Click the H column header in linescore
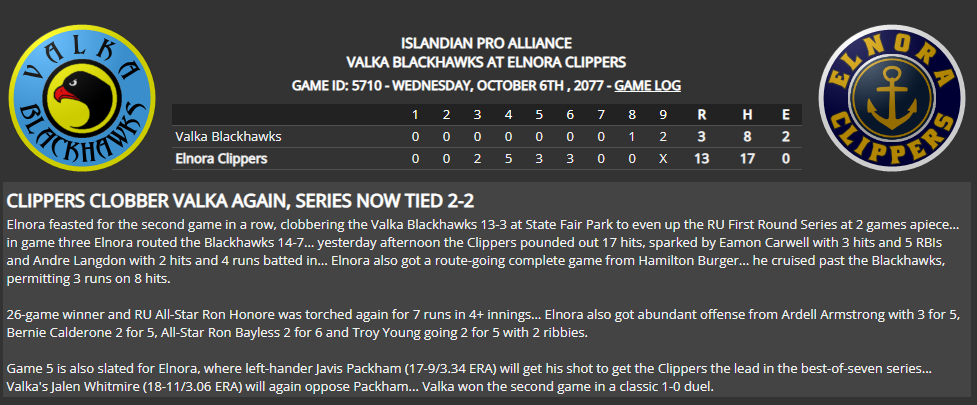 click(746, 115)
